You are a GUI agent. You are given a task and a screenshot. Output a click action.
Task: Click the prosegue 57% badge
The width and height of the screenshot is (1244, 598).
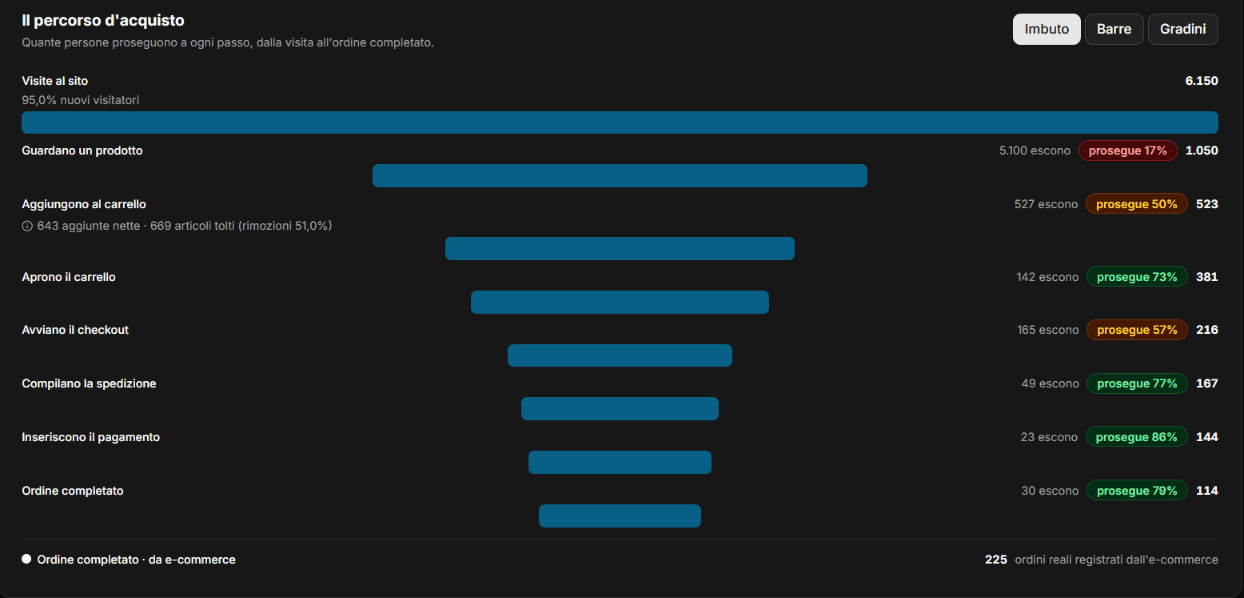point(1136,330)
